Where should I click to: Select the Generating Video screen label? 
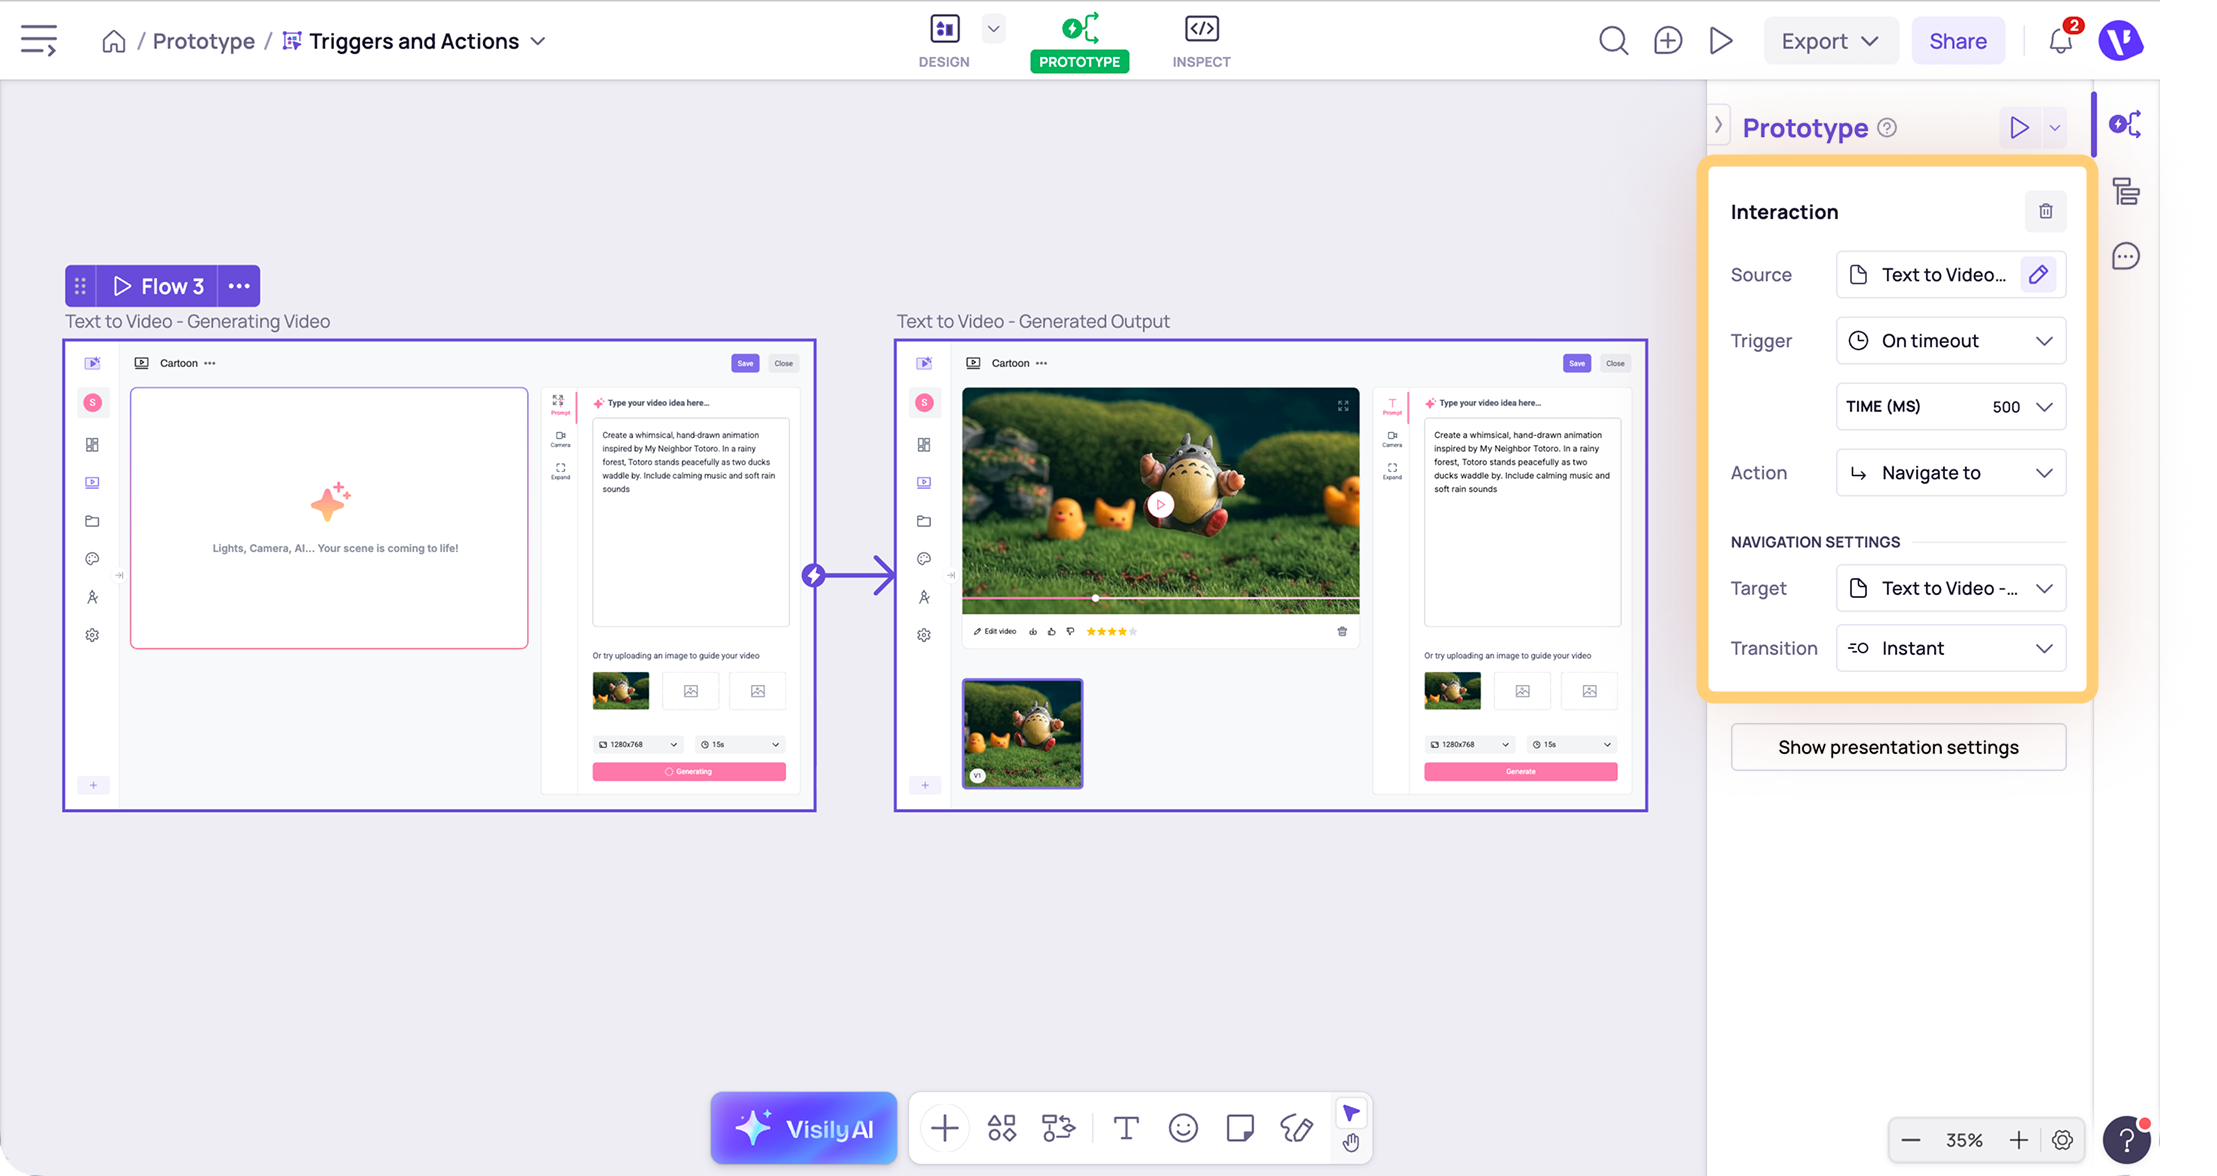point(197,321)
